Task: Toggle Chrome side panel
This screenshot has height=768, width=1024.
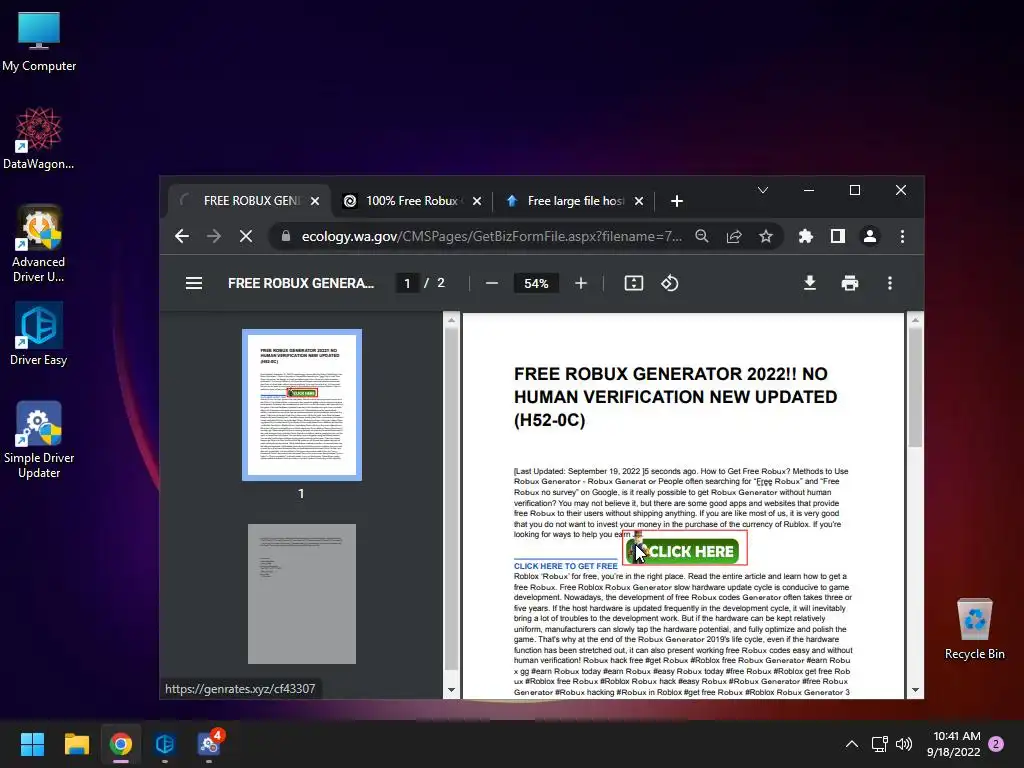Action: click(x=838, y=236)
